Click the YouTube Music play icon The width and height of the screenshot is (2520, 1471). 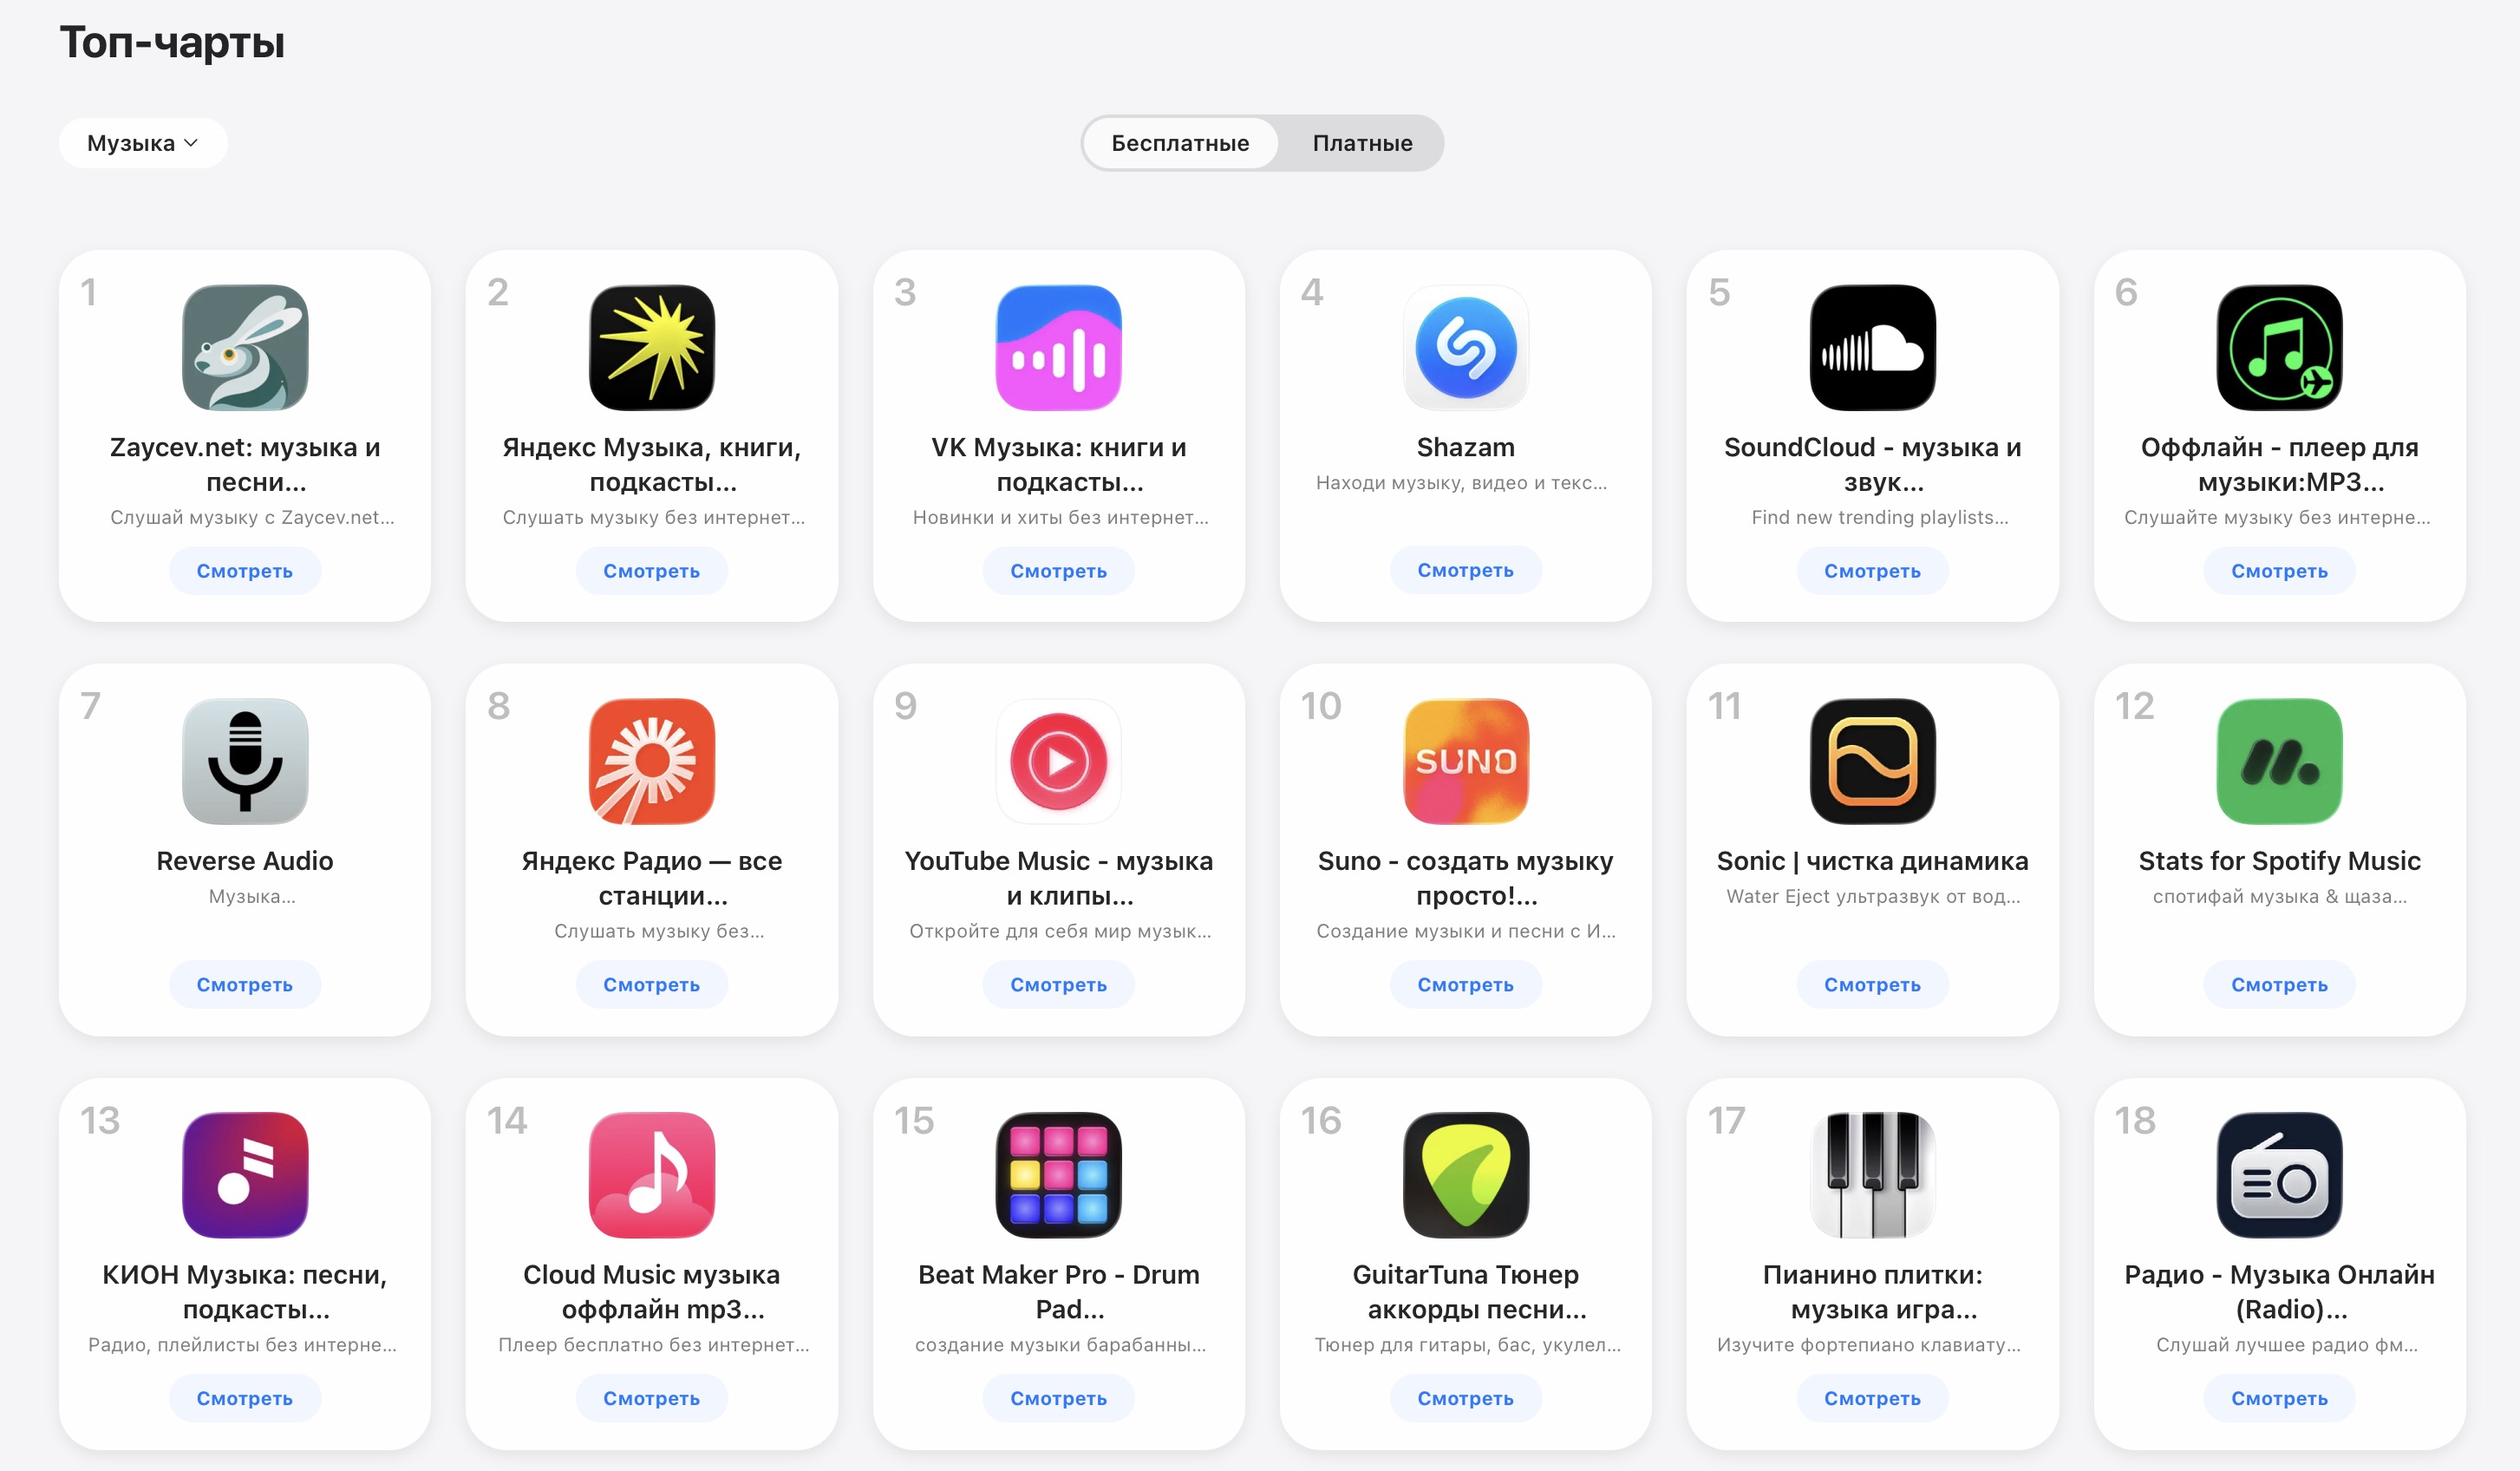(1058, 761)
